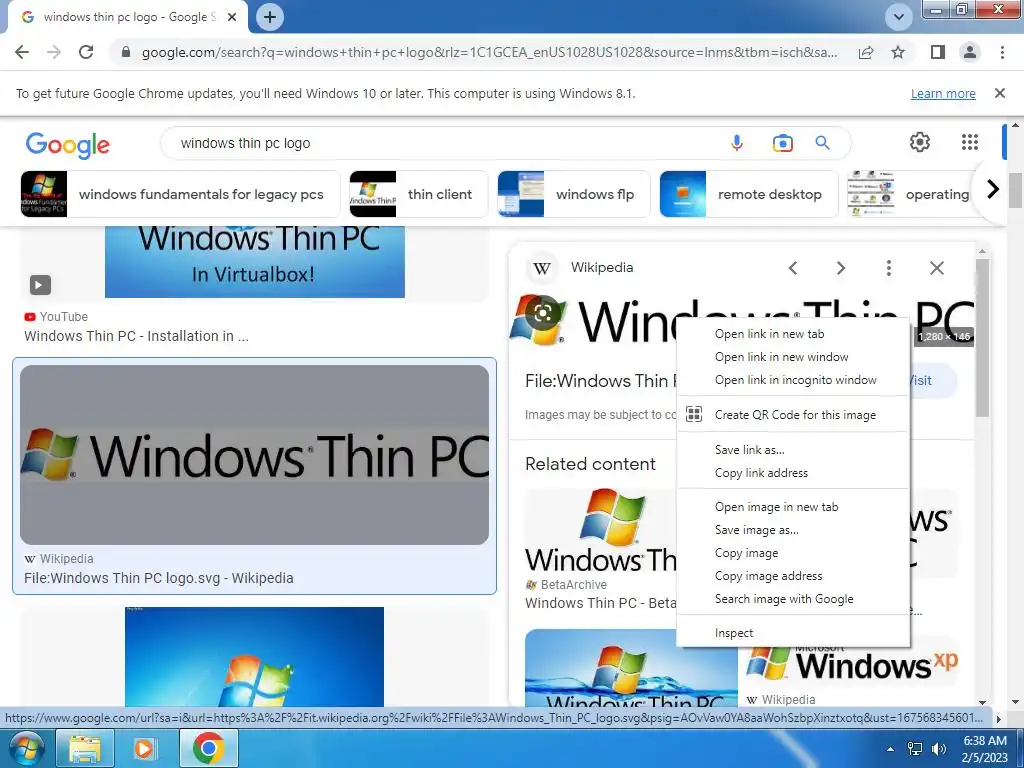Select the remote desktop filter chip
The width and height of the screenshot is (1024, 768).
pyautogui.click(x=748, y=194)
